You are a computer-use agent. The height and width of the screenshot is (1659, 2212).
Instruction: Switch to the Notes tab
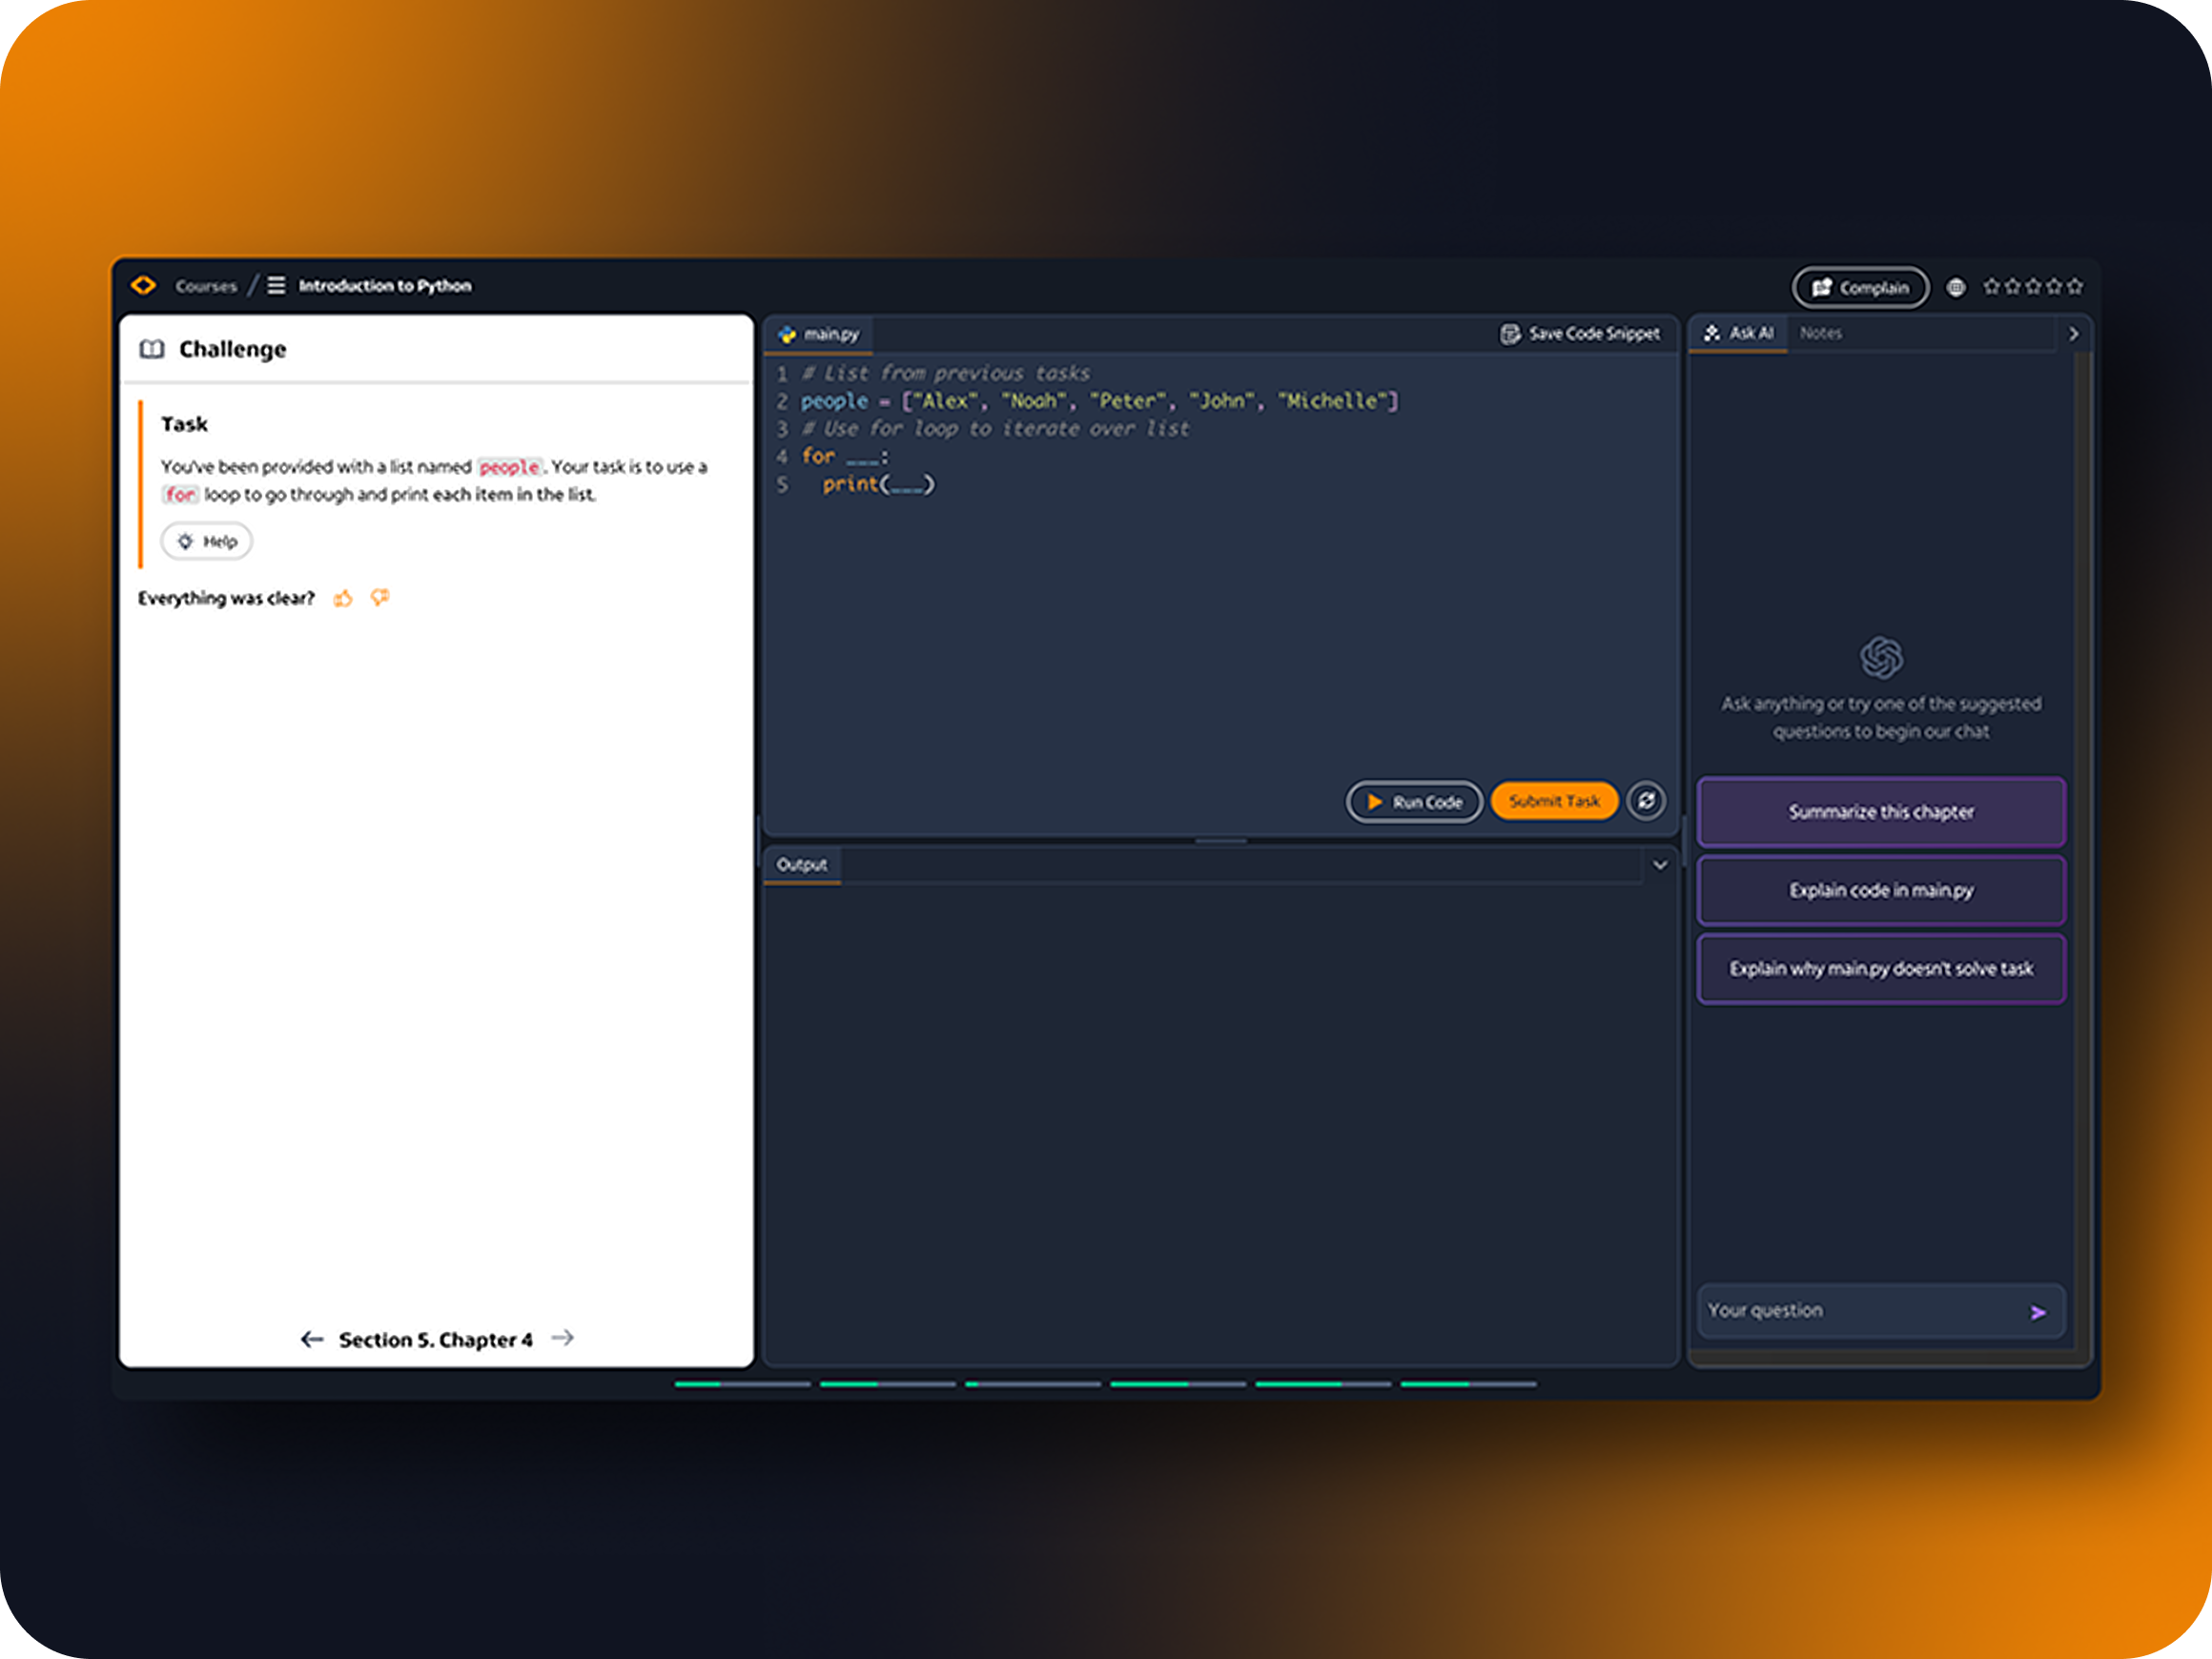coord(1820,333)
